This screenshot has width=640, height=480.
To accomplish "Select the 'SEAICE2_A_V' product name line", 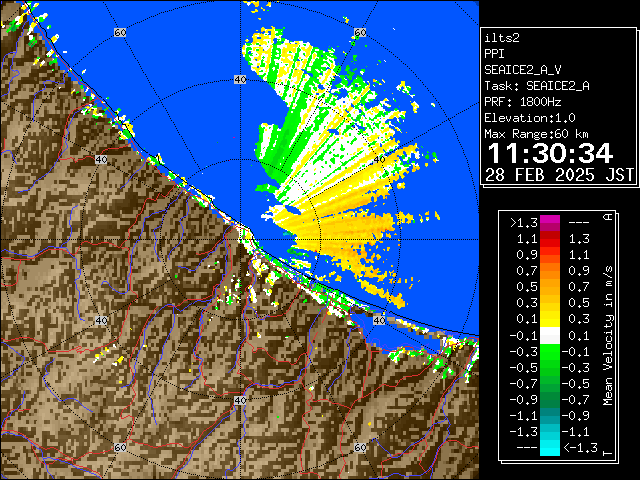I will pos(523,70).
